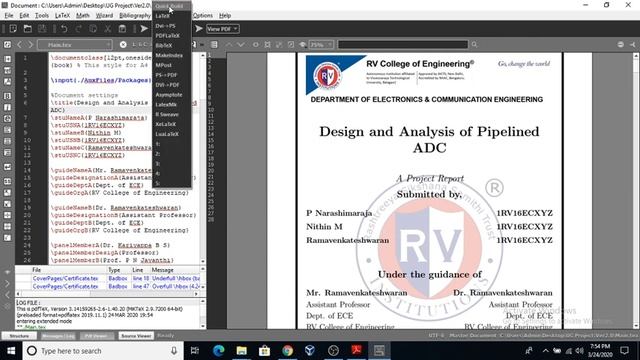Image resolution: width=640 pixels, height=360 pixels.
Task: Toggle the Structure panel button
Action: pyautogui.click(x=19, y=336)
